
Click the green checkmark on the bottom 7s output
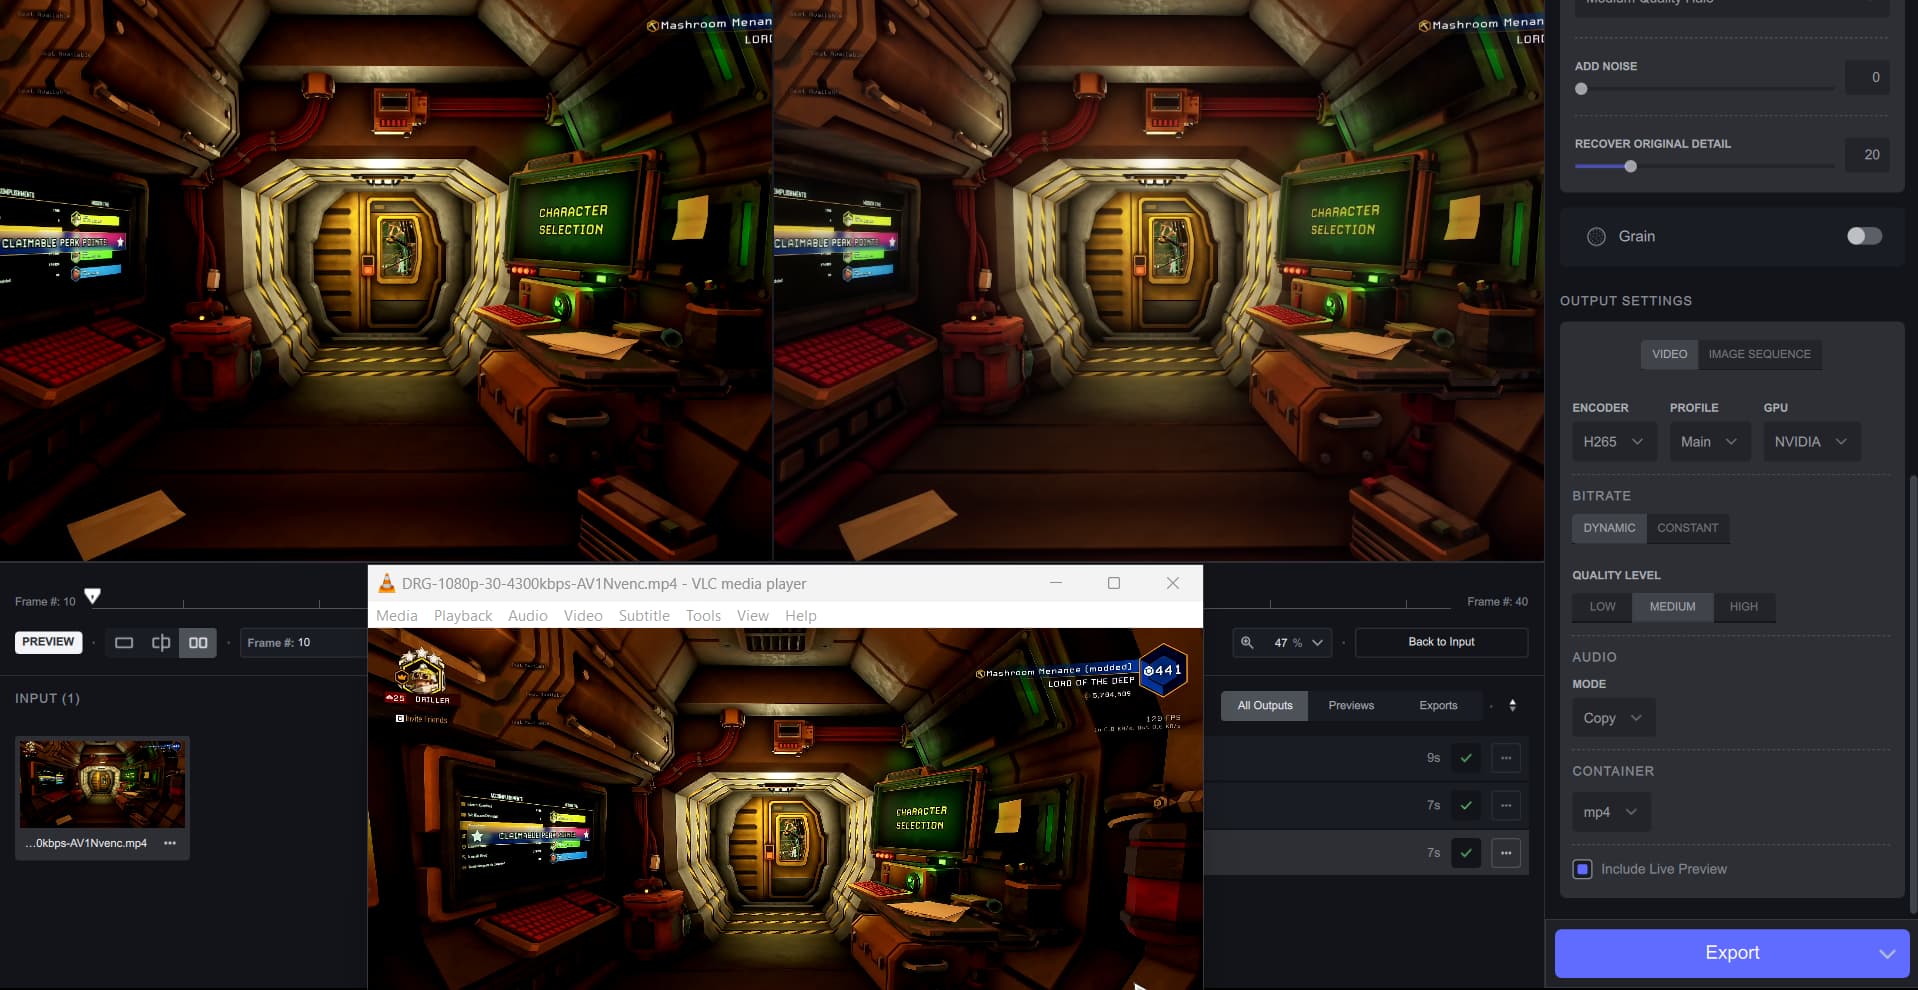1465,853
